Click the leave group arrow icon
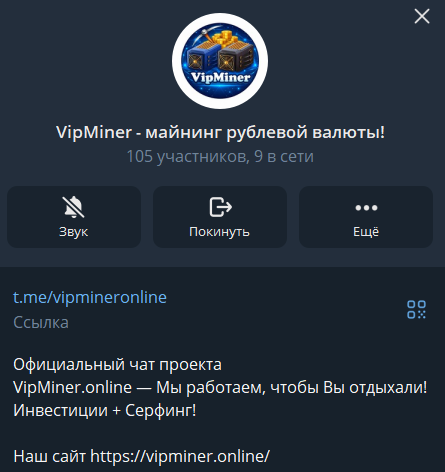 click(220, 207)
